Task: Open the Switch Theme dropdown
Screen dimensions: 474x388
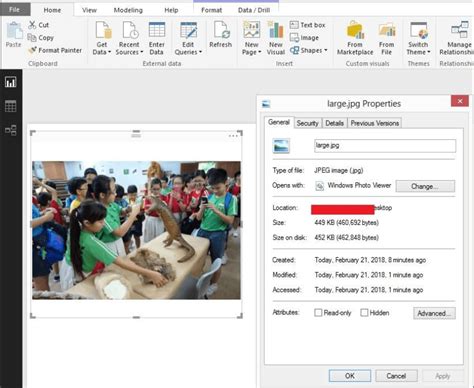Action: coord(418,38)
